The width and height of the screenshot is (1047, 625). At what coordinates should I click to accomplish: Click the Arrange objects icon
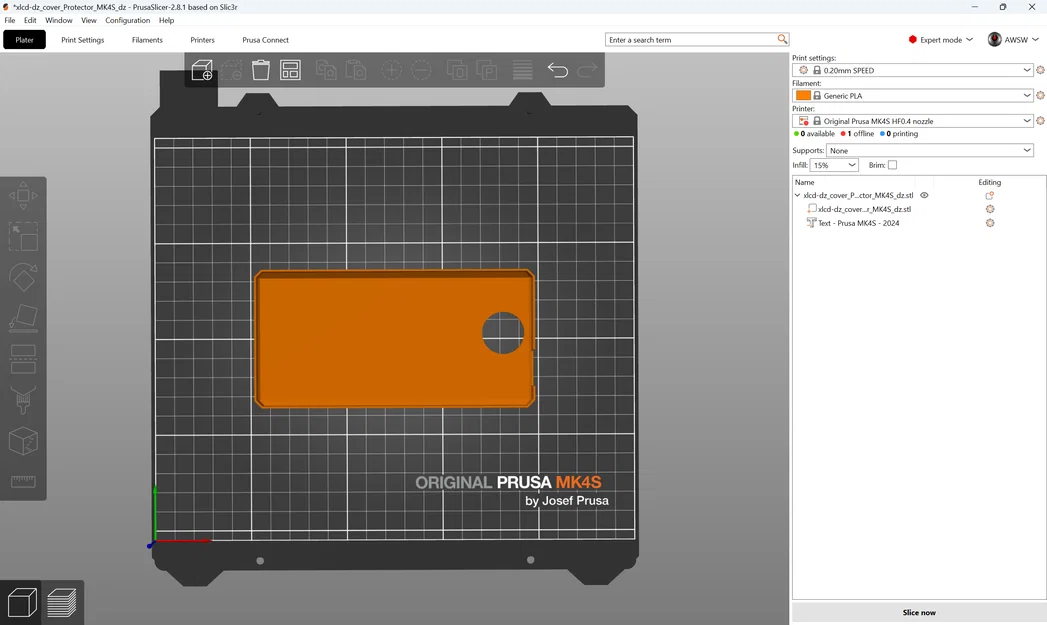click(290, 70)
